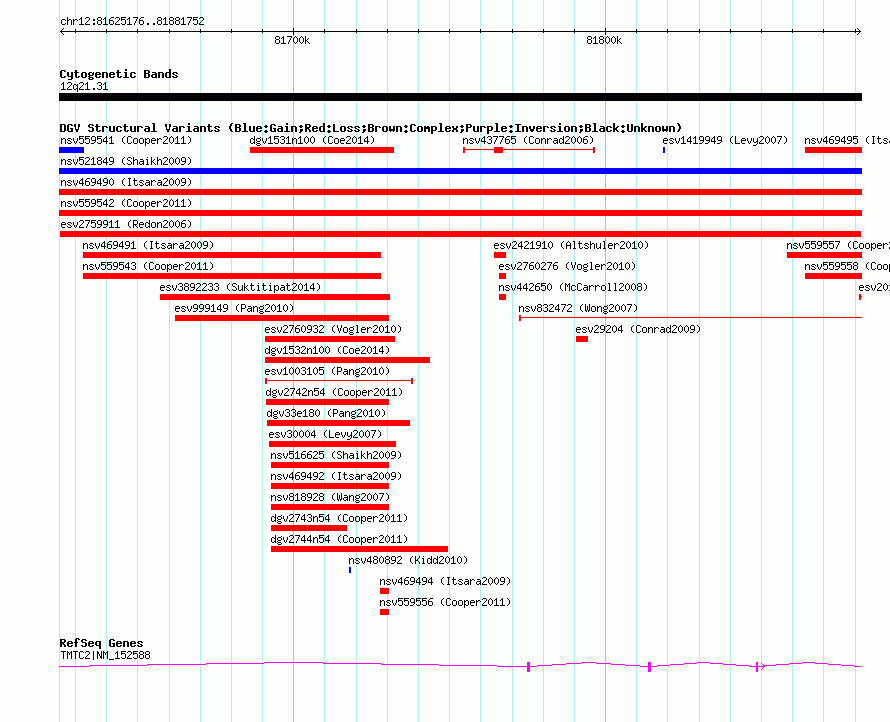Screen dimensions: 890x722
Task: Select the red dgv1531n100 loss bar
Action: point(322,150)
